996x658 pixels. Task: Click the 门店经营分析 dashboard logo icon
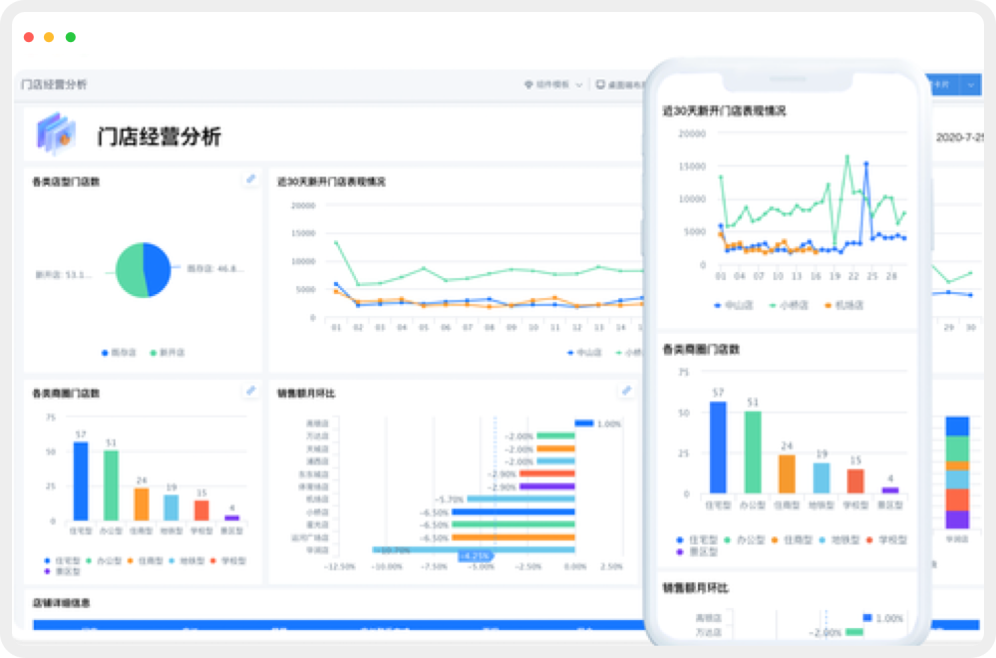(56, 134)
